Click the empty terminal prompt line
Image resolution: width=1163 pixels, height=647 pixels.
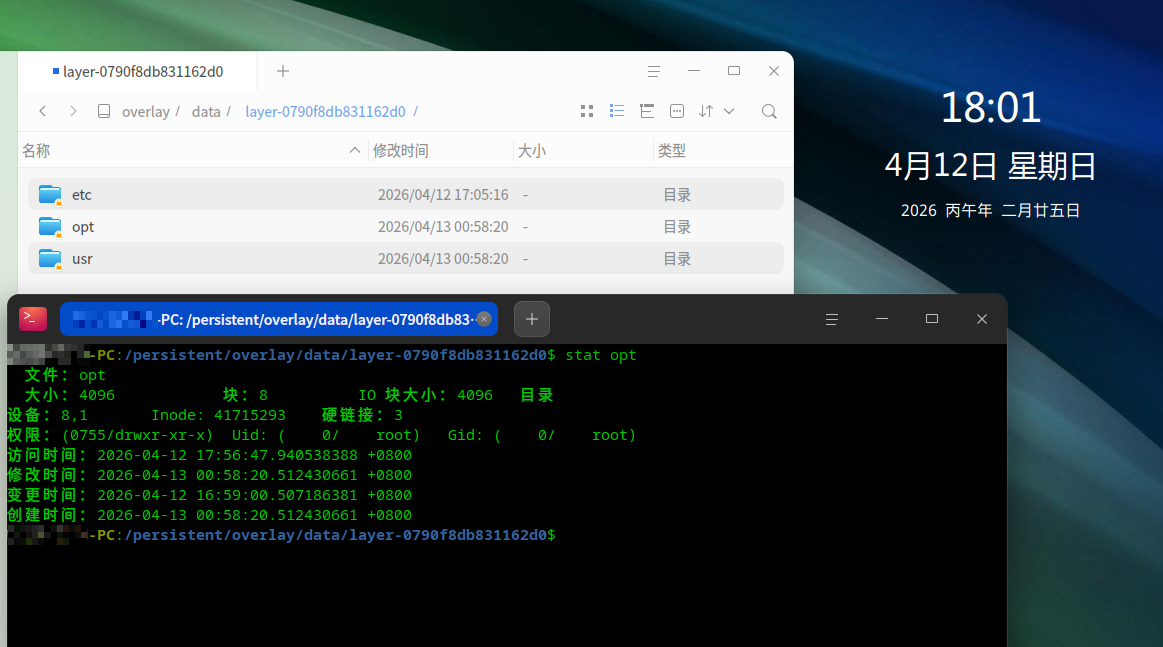[x=282, y=535]
